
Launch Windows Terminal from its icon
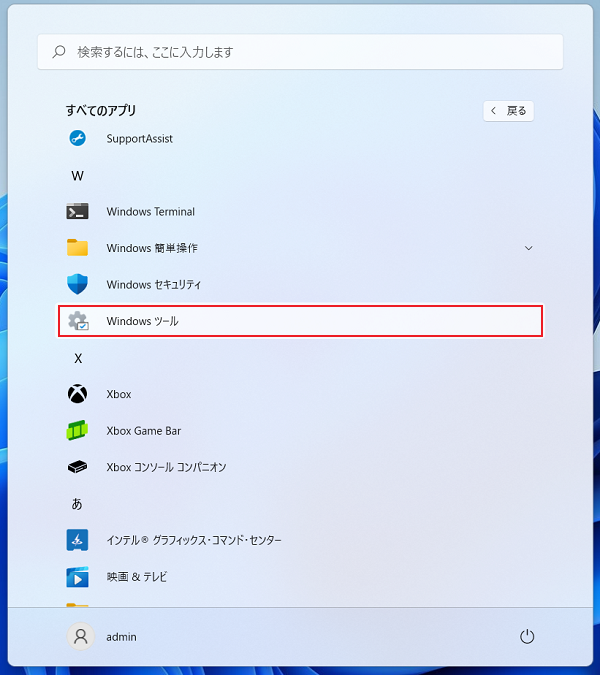pos(77,212)
